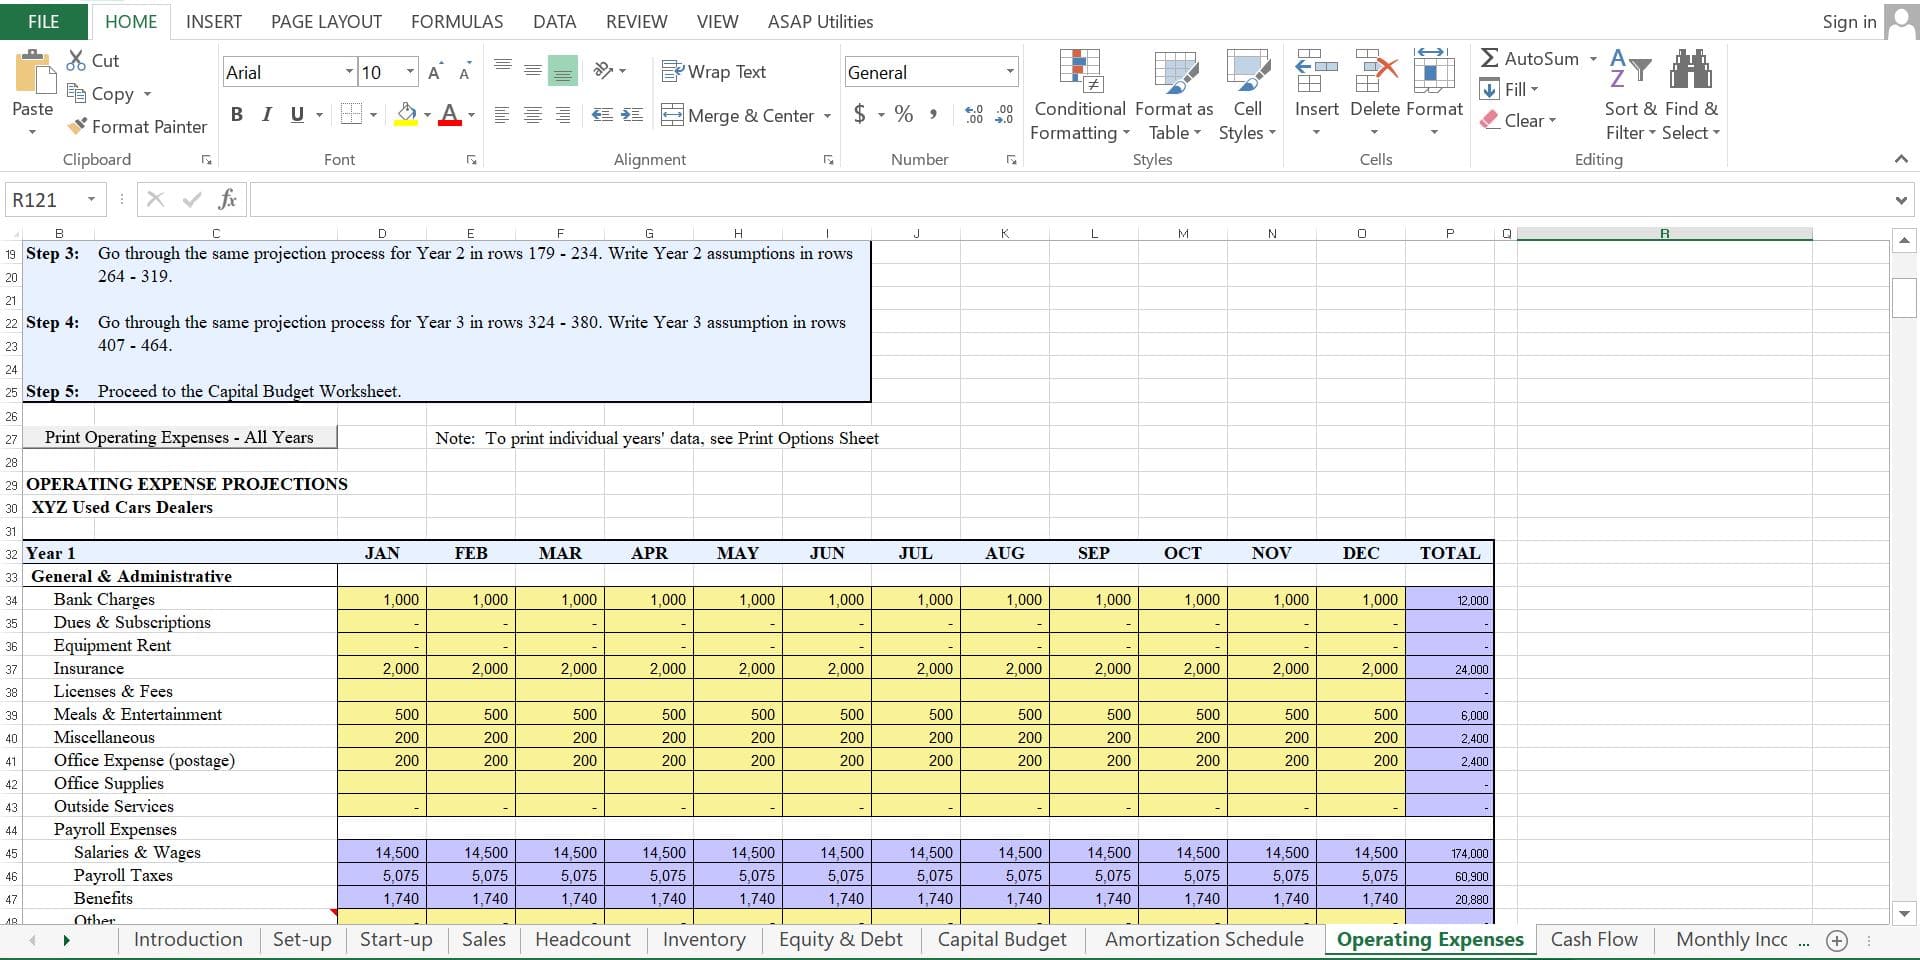Toggle middle vertical alignment
This screenshot has height=960, width=1920.
533,70
